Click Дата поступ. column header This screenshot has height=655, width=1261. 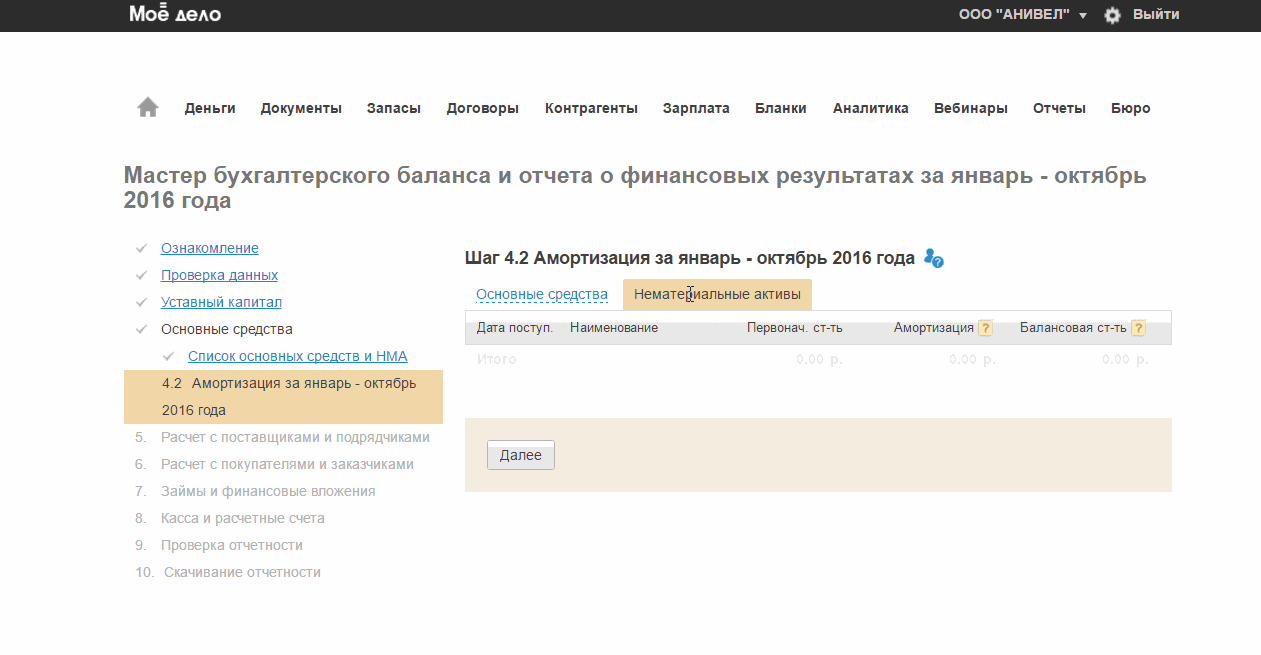(x=514, y=328)
